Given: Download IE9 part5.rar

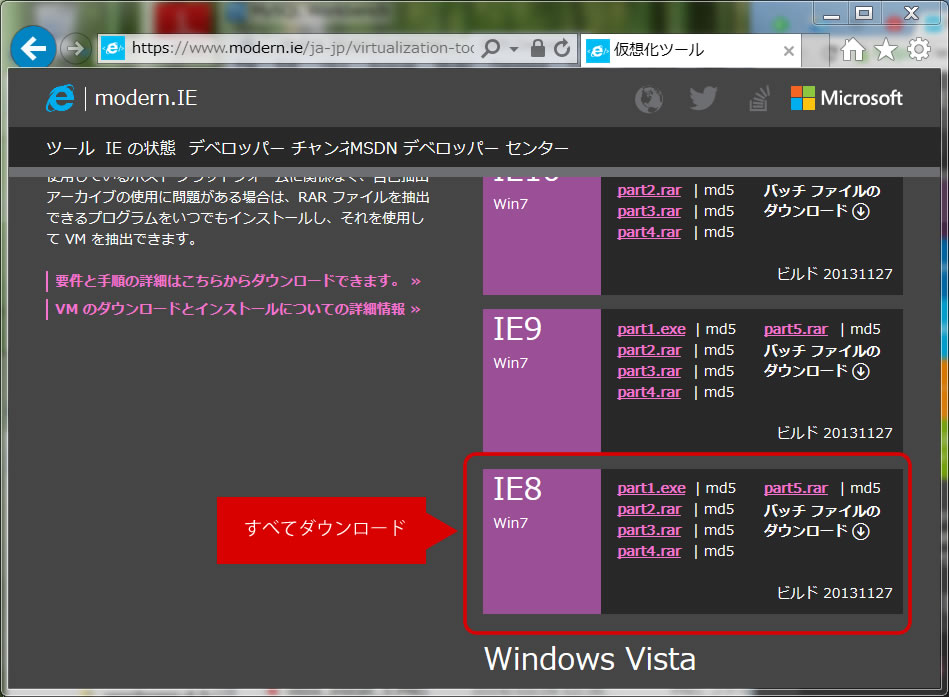Looking at the screenshot, I should click(x=795, y=329).
